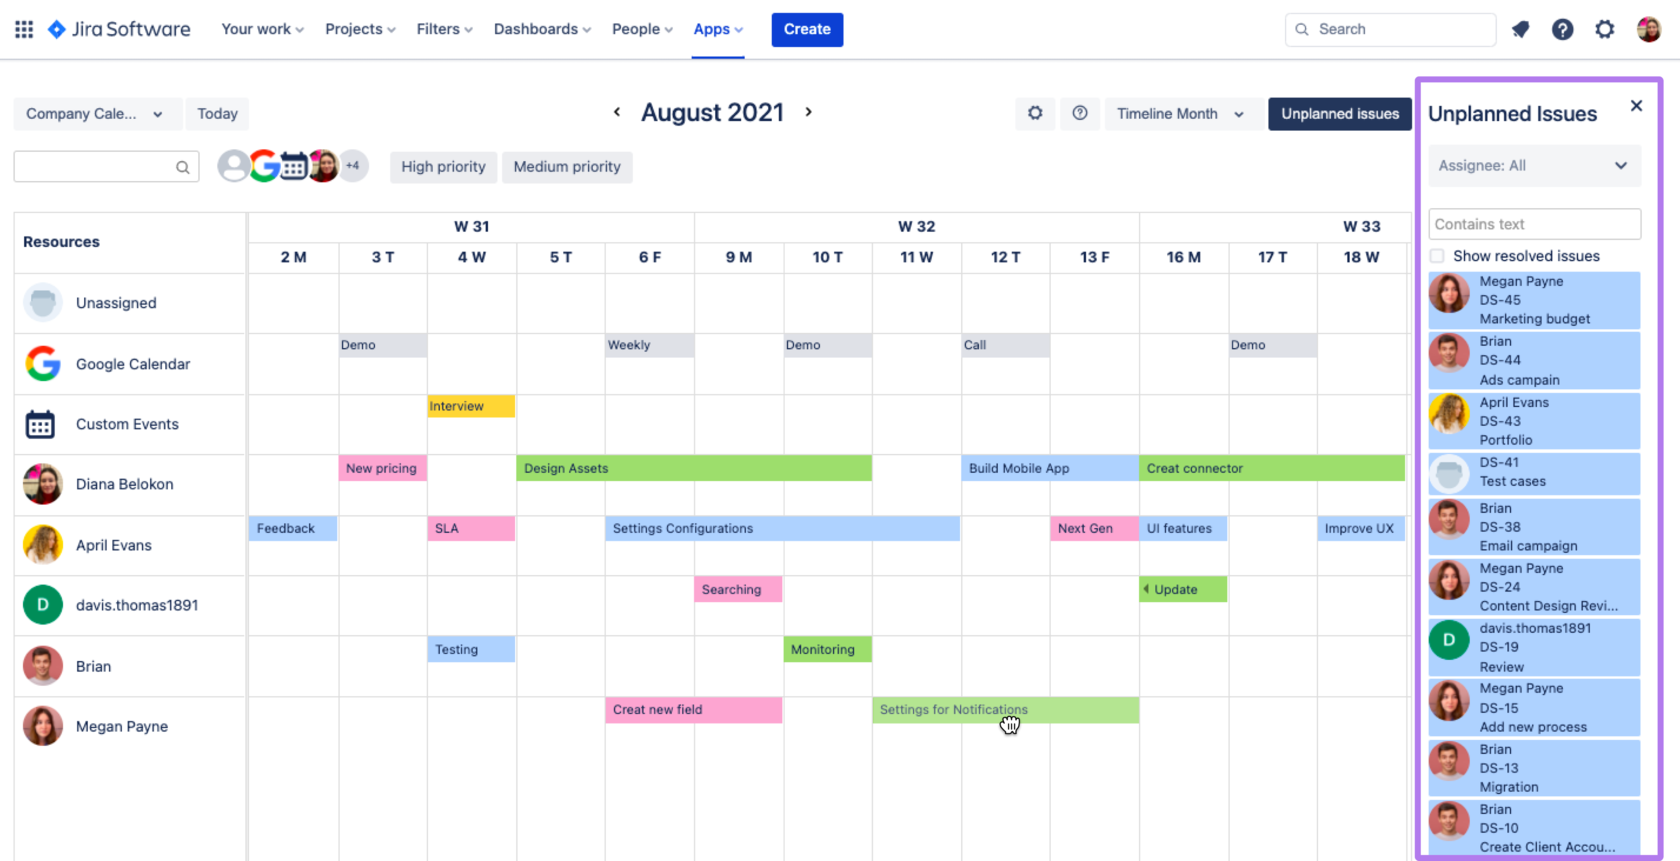Click the Create button

click(x=807, y=29)
